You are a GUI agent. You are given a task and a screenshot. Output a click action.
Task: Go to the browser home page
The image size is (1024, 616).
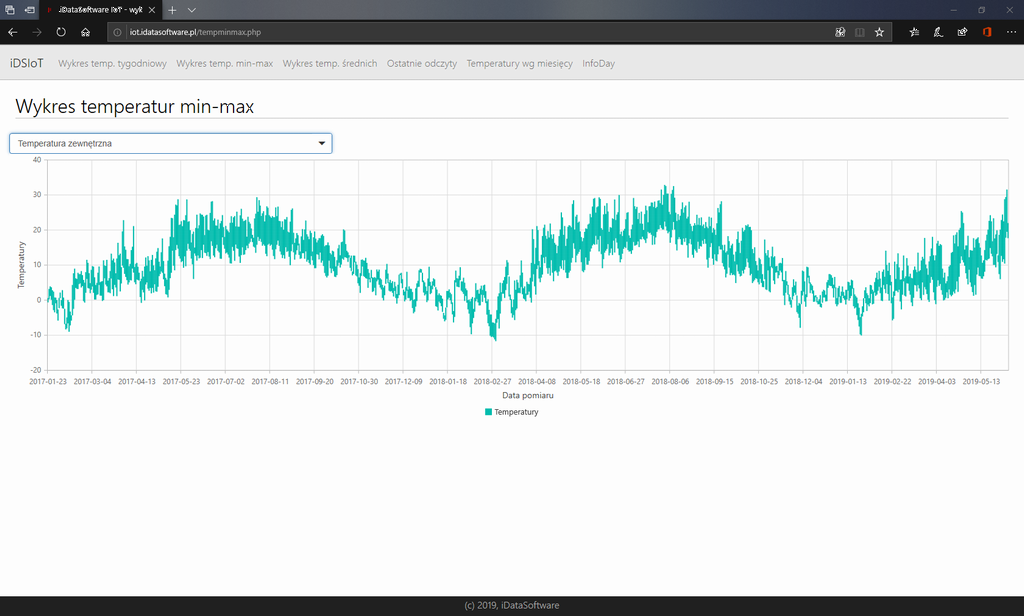point(86,32)
